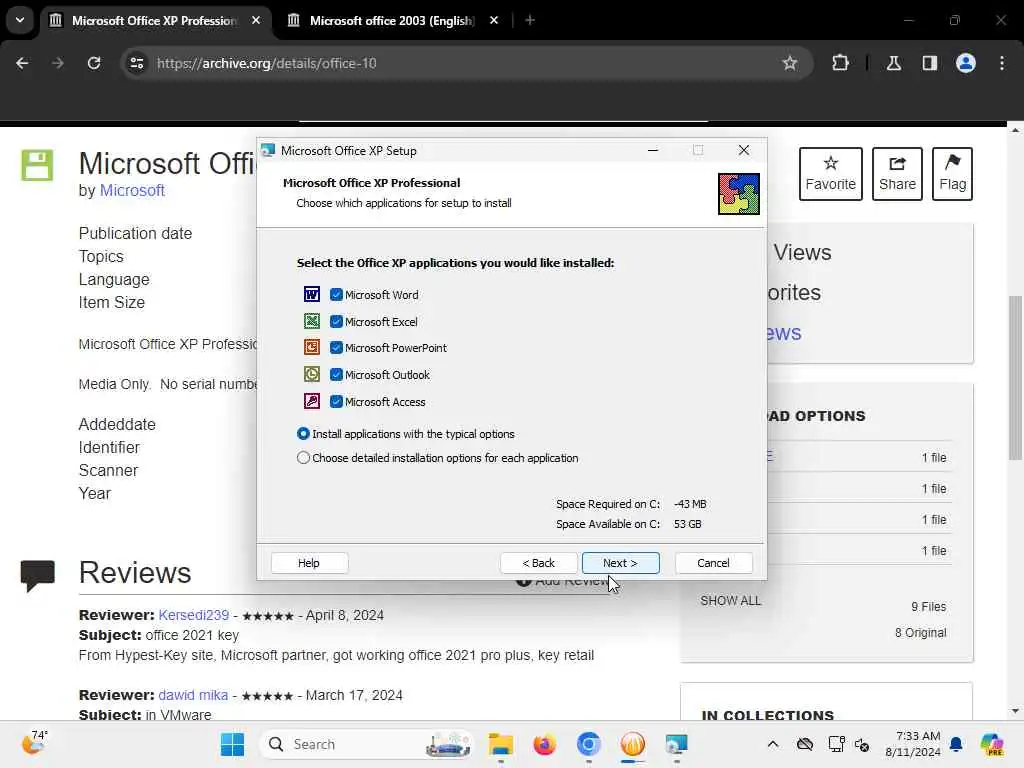Viewport: 1024px width, 768px height.
Task: Open Firefox from taskbar
Action: pyautogui.click(x=544, y=744)
